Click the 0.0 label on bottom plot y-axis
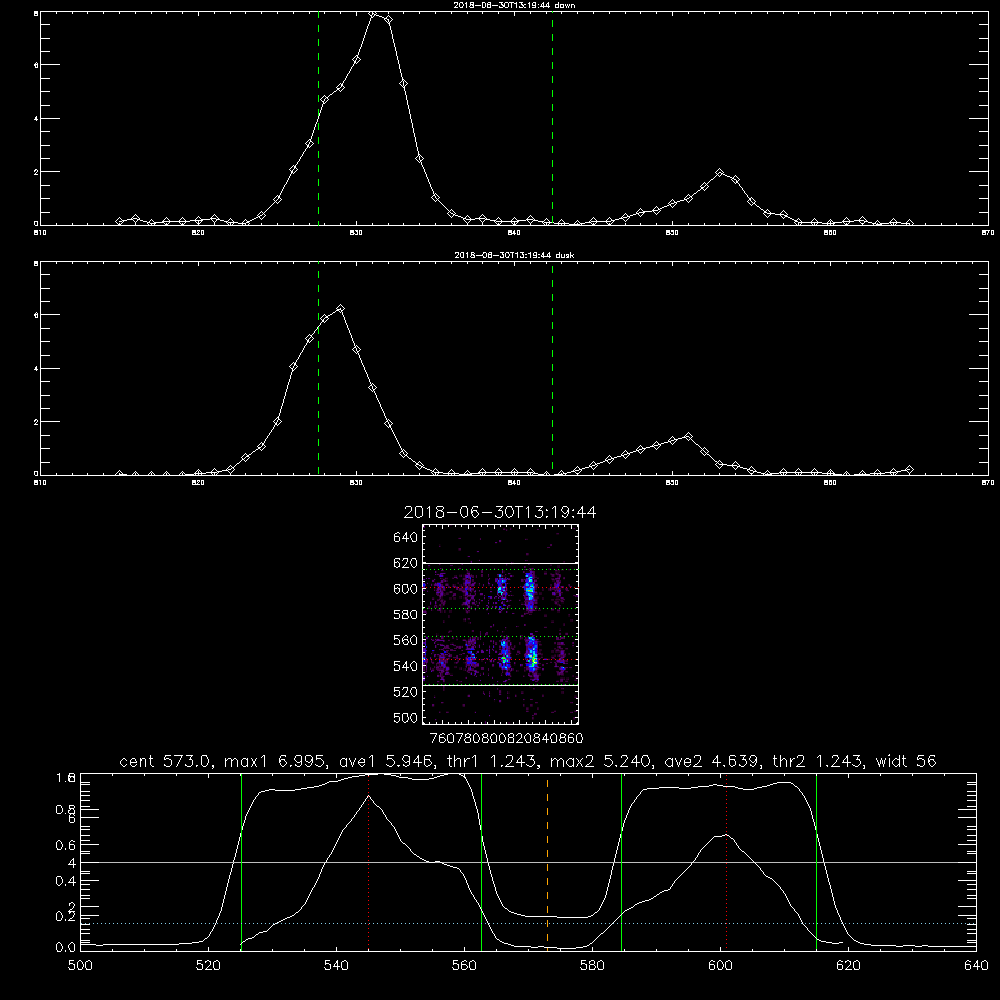 (x=66, y=947)
